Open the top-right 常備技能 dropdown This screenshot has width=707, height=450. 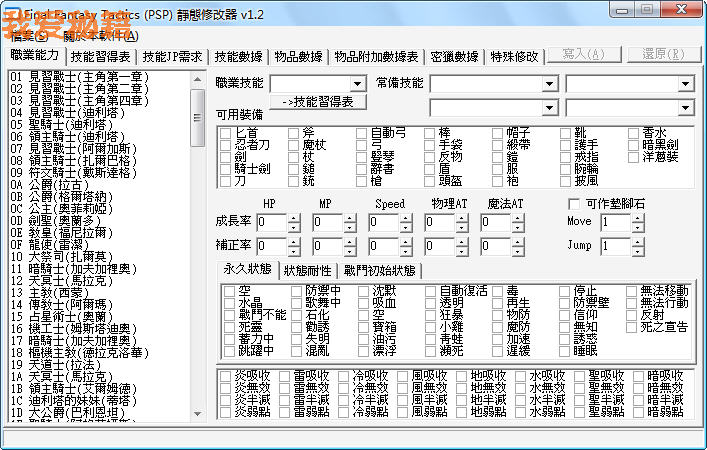686,84
